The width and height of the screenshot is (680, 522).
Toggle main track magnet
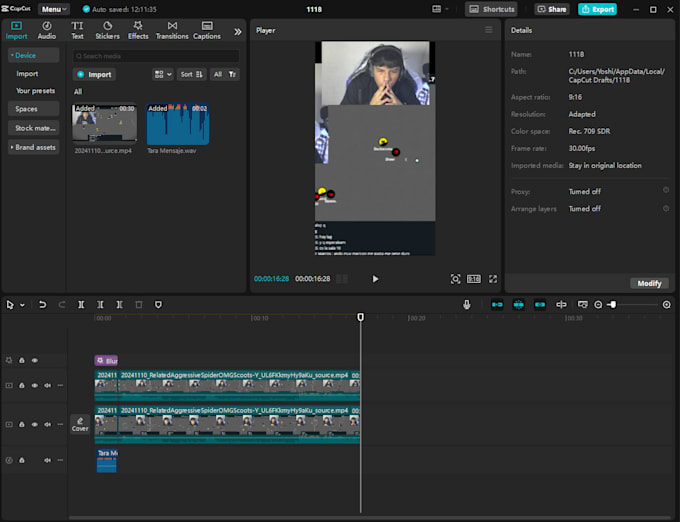[x=497, y=305]
